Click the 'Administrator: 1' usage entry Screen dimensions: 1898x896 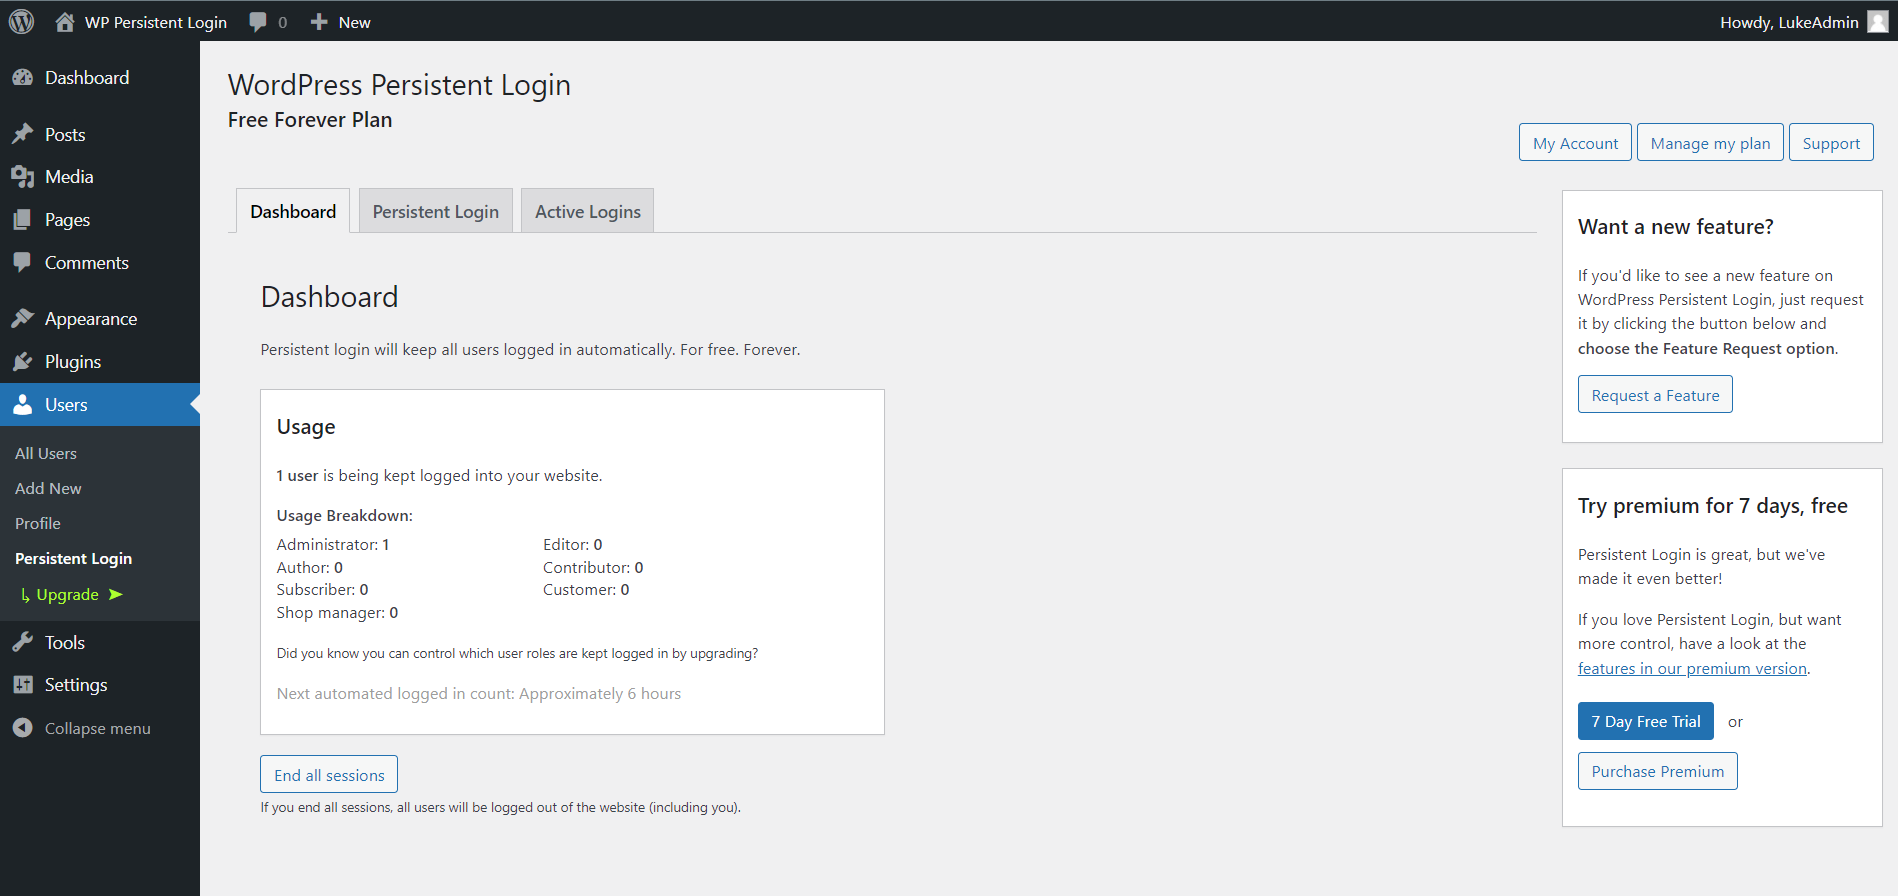coord(333,545)
